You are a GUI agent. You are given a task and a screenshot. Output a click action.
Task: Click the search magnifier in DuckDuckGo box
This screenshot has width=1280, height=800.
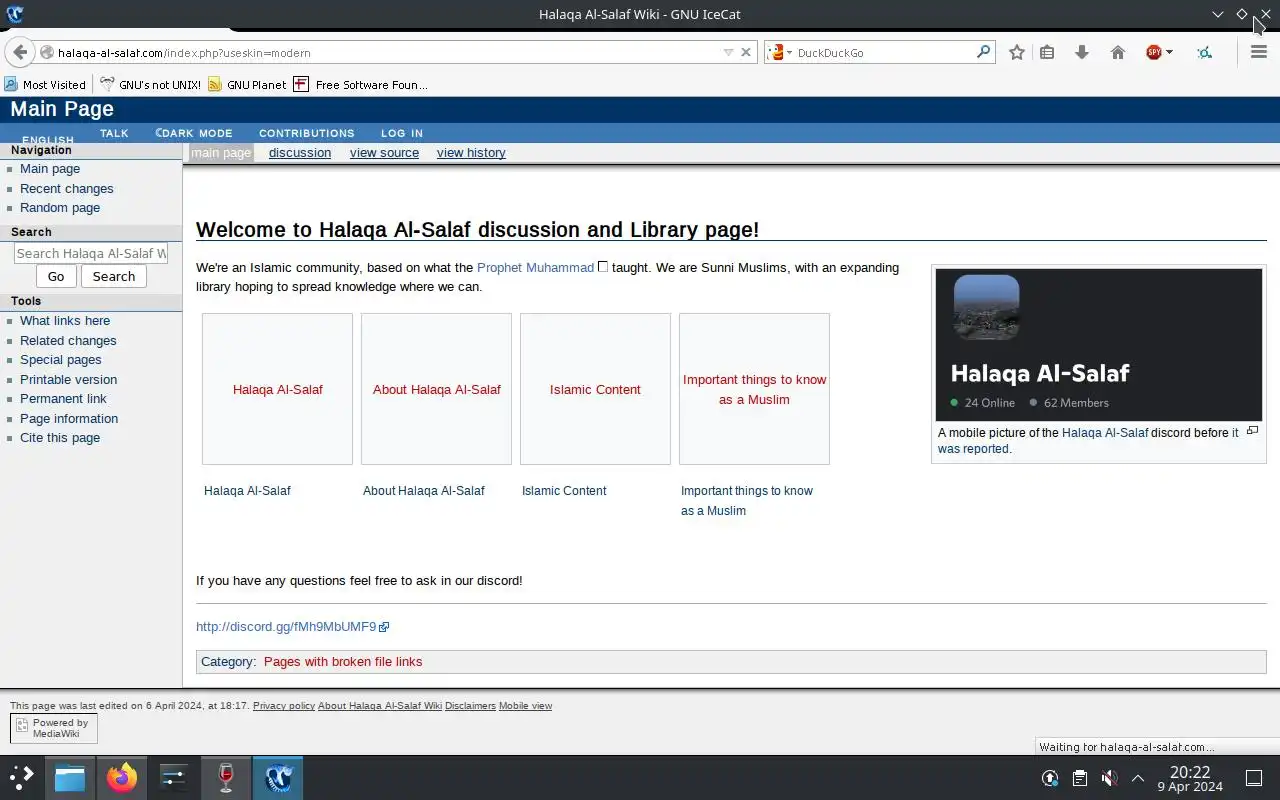point(983,52)
